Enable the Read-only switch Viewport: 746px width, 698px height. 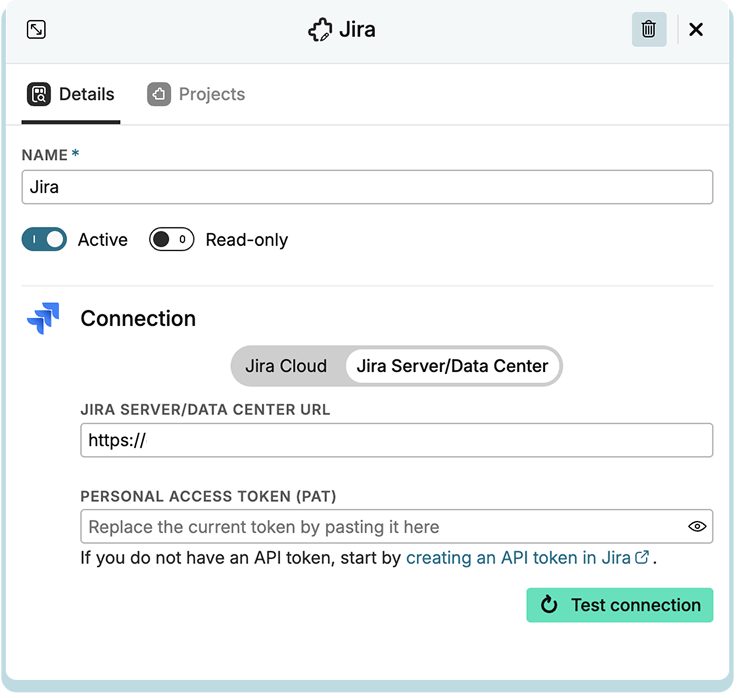[x=171, y=239]
